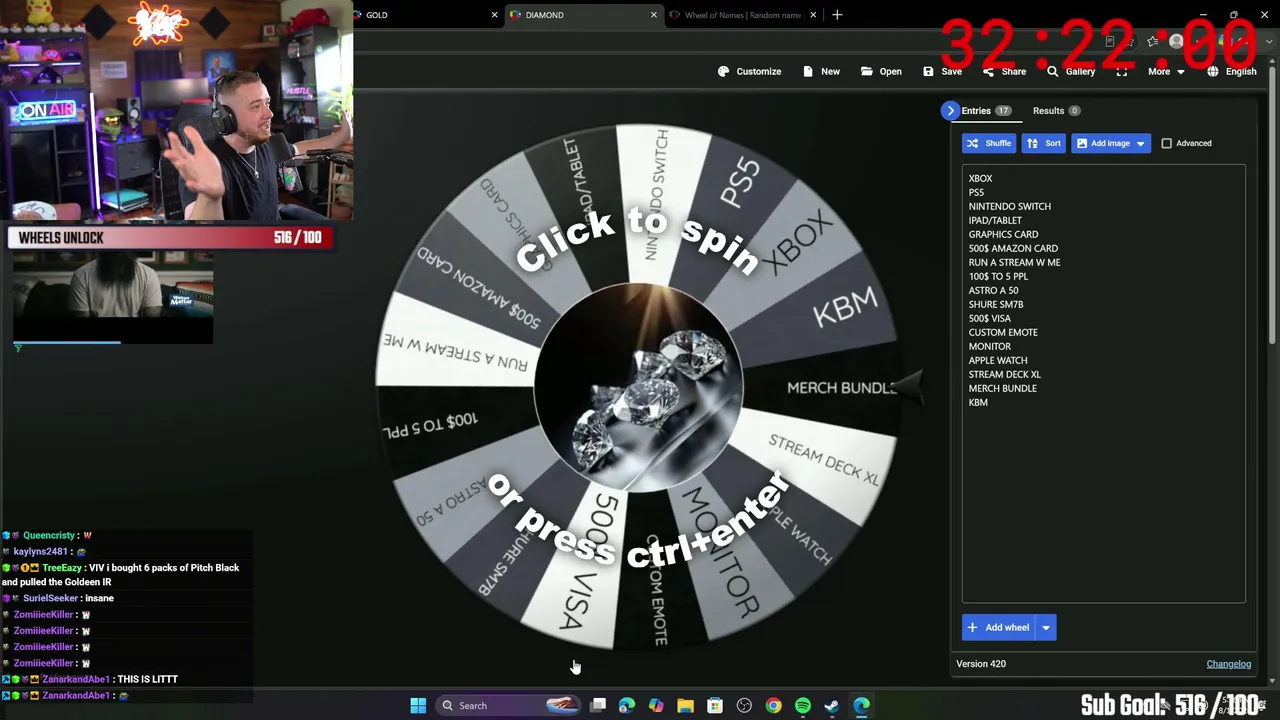Click the 'SHURE SM7B' entry text
Viewport: 1280px width, 720px height.
[996, 304]
